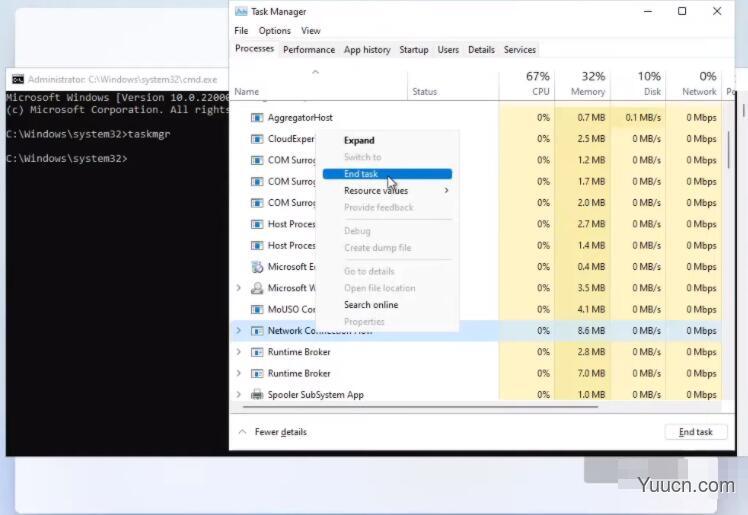Select the Spooler SubSystem App row
Viewport: 748px width, 515px height.
pos(475,394)
